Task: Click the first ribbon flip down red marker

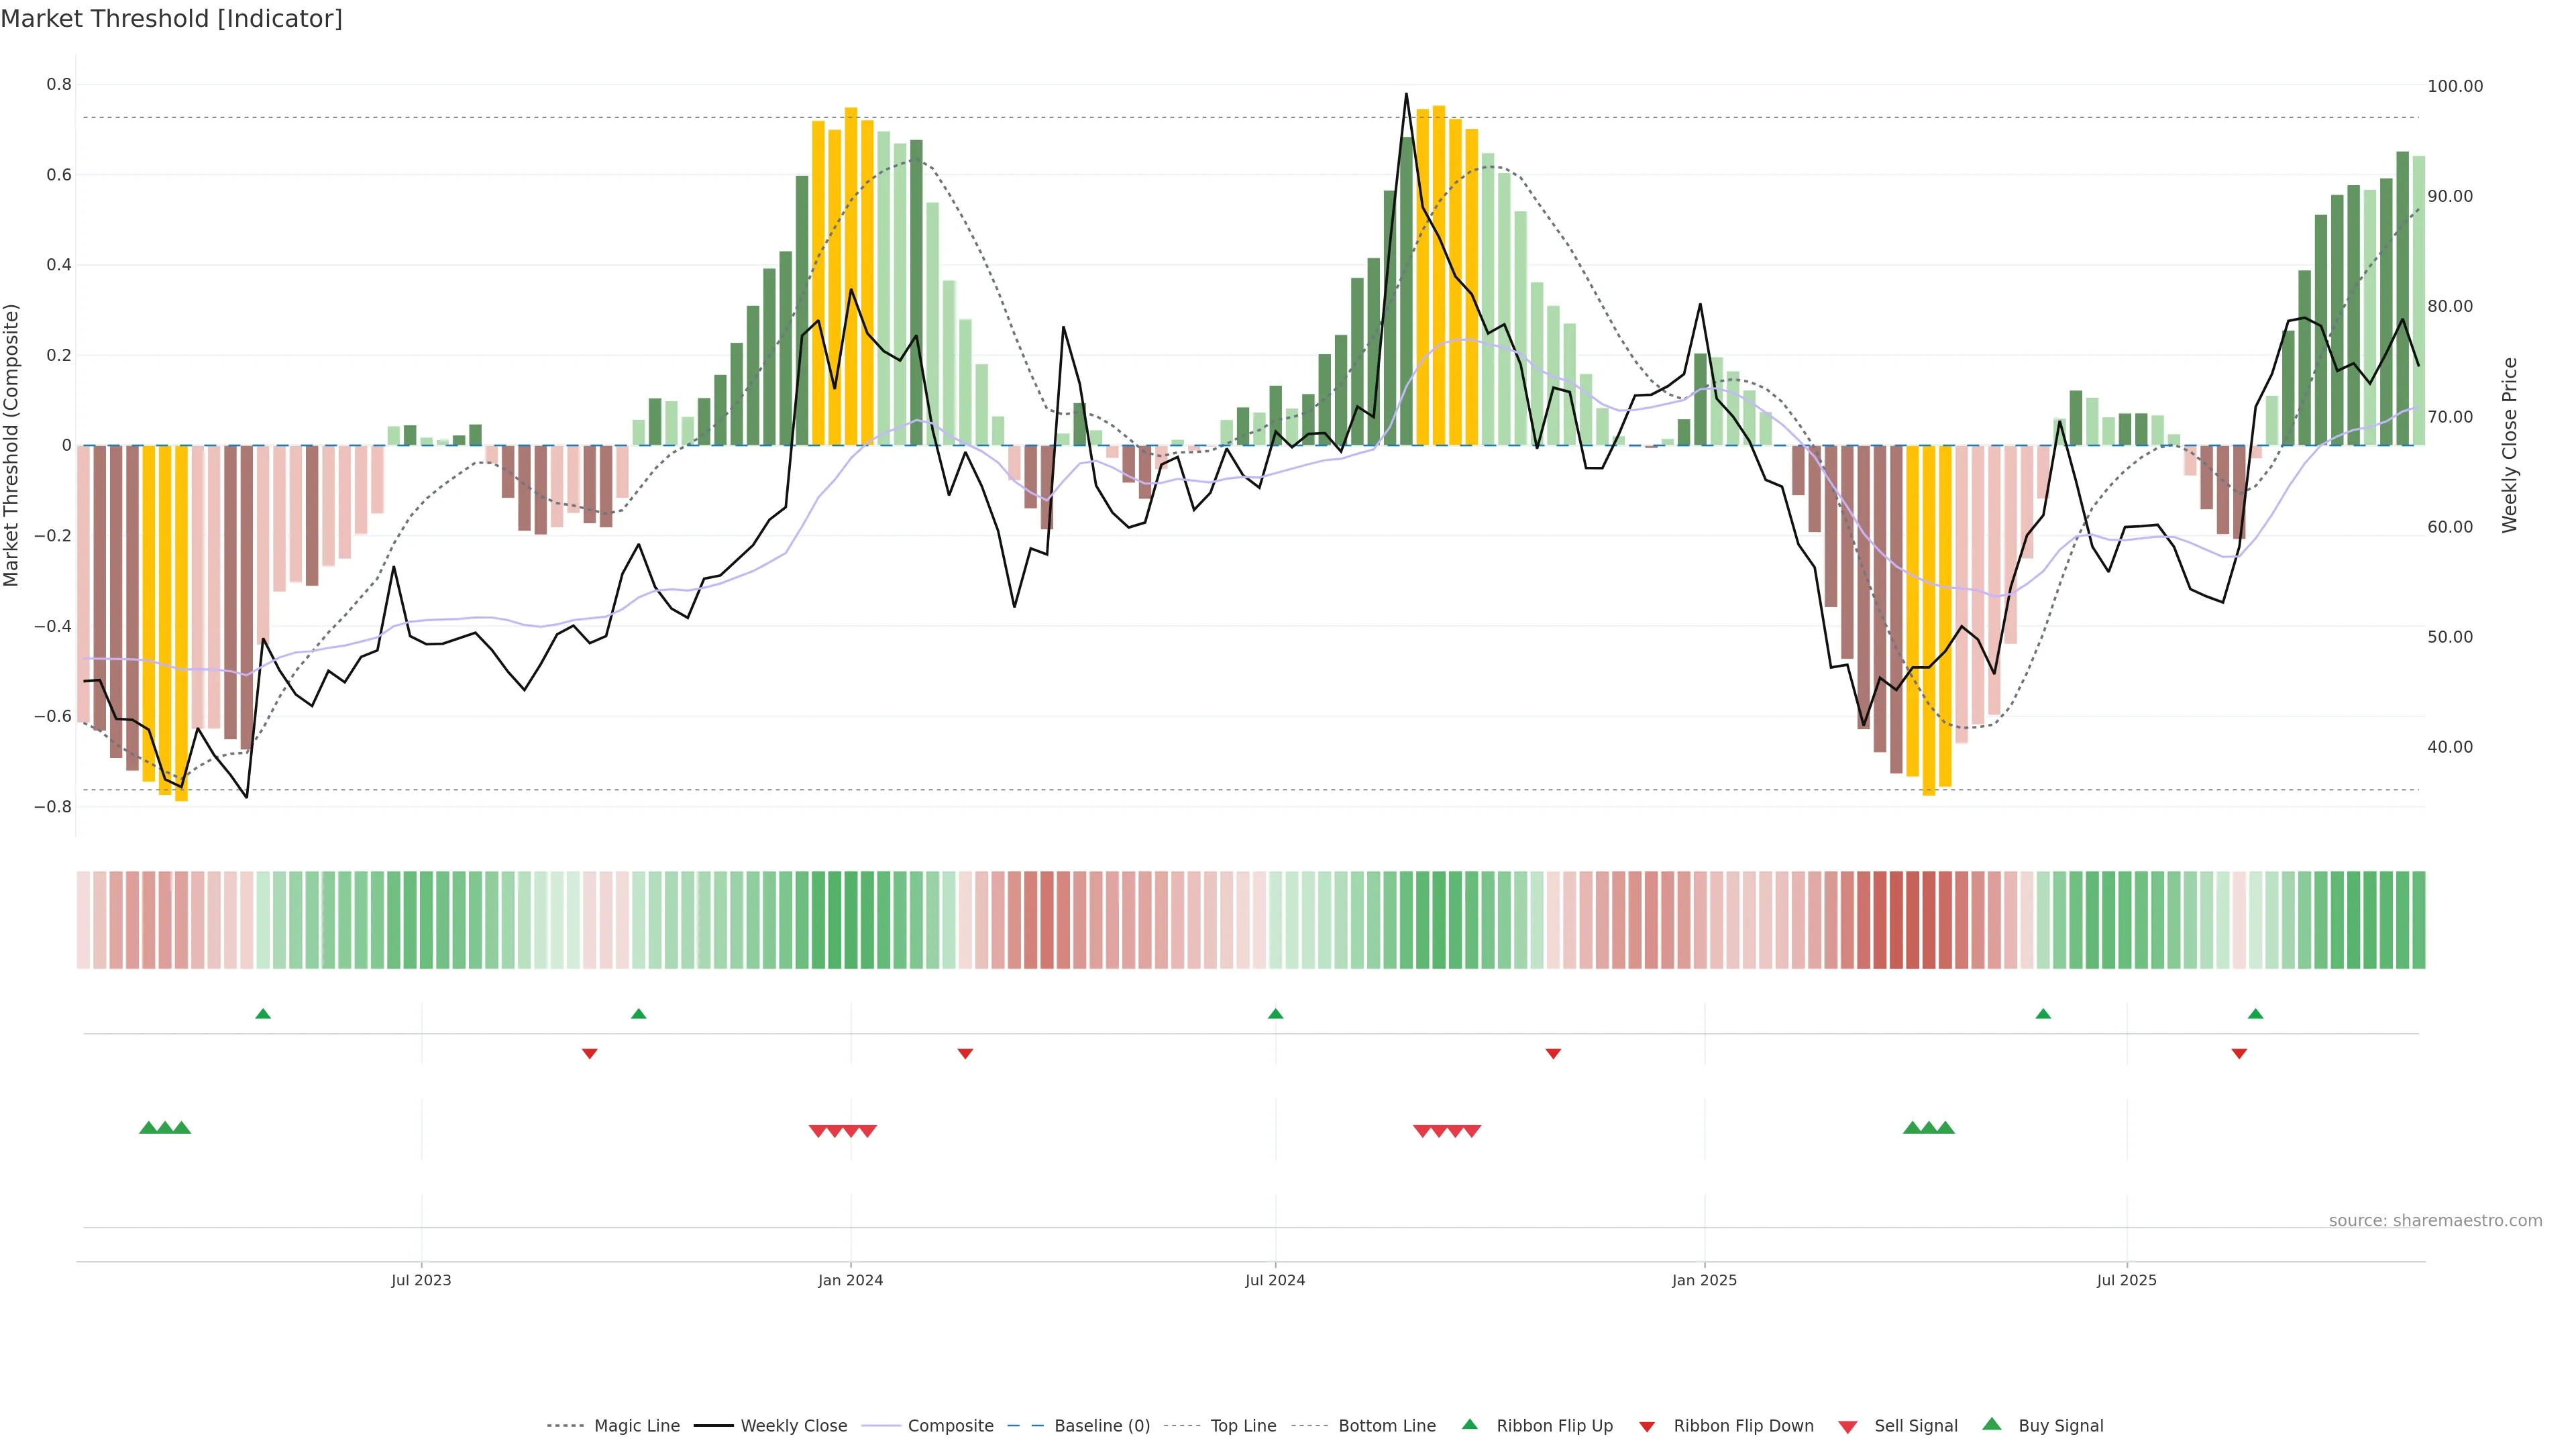Action: pyautogui.click(x=589, y=1054)
